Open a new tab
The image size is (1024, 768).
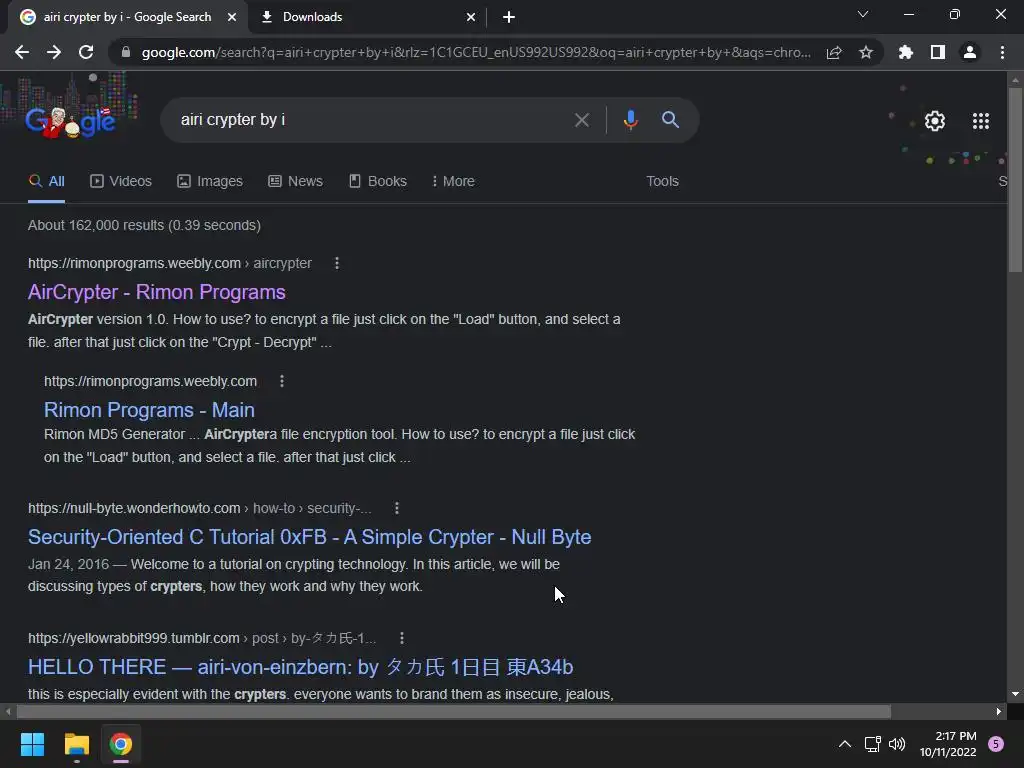point(509,17)
